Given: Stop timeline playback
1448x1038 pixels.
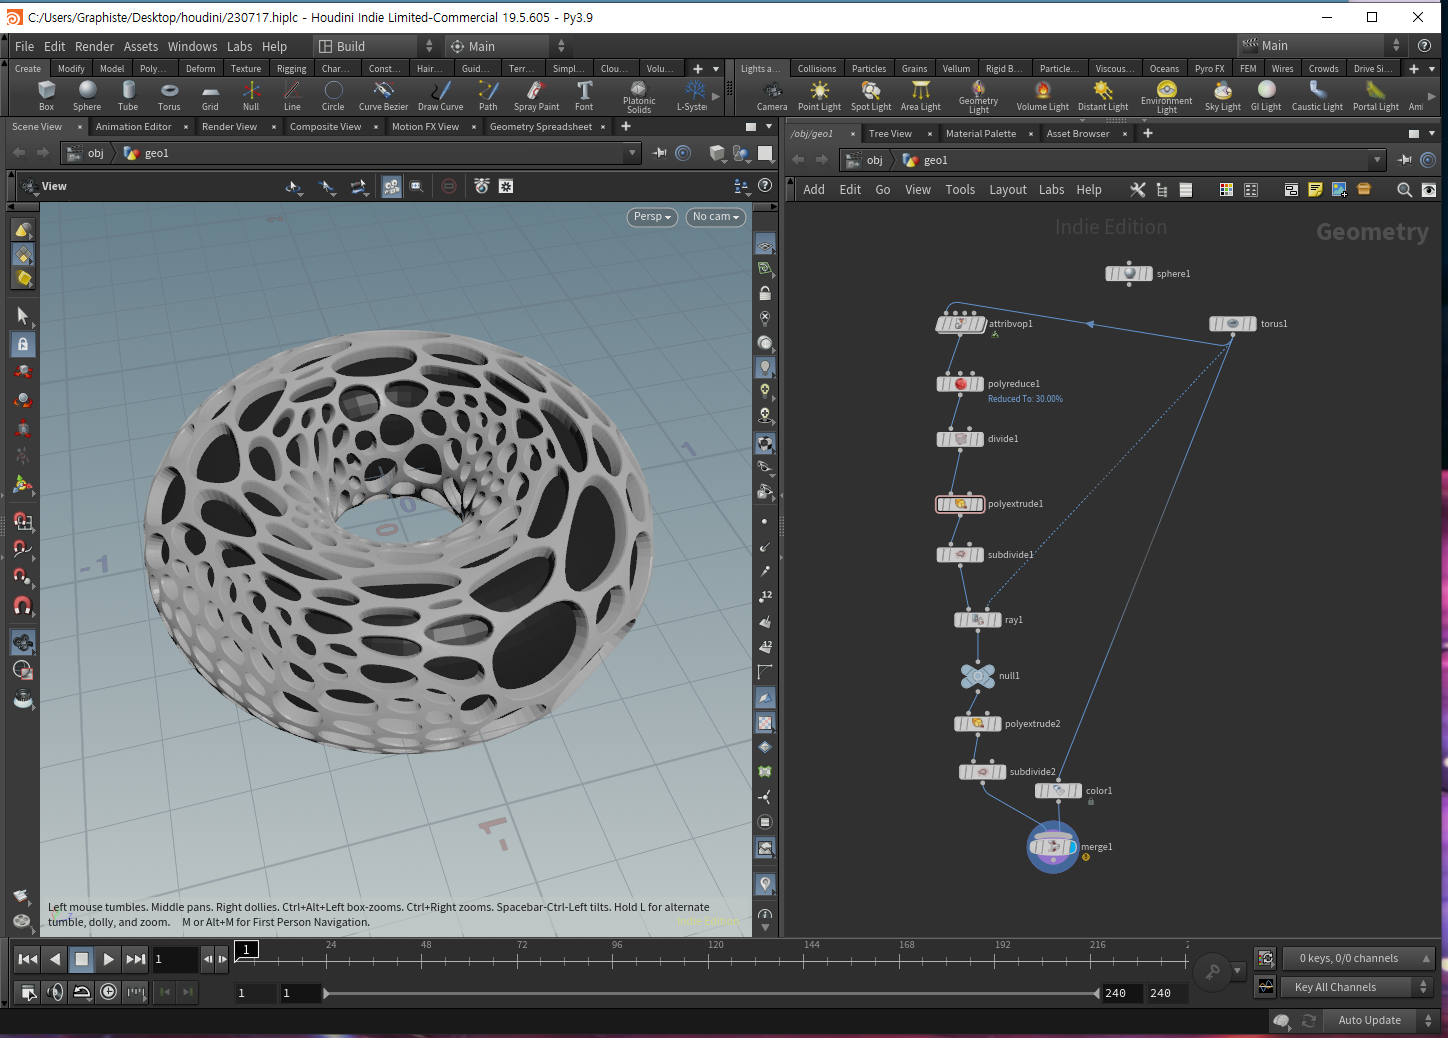Looking at the screenshot, I should [x=82, y=959].
